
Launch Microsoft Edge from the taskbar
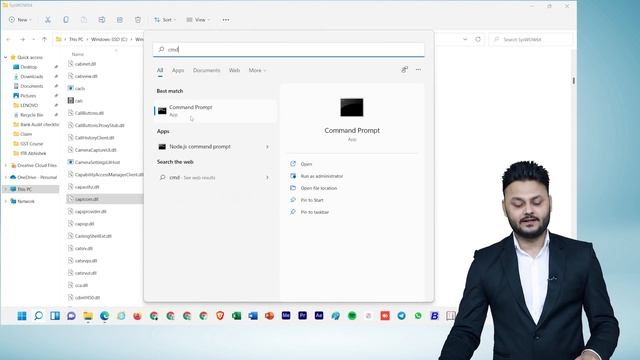(x=104, y=316)
